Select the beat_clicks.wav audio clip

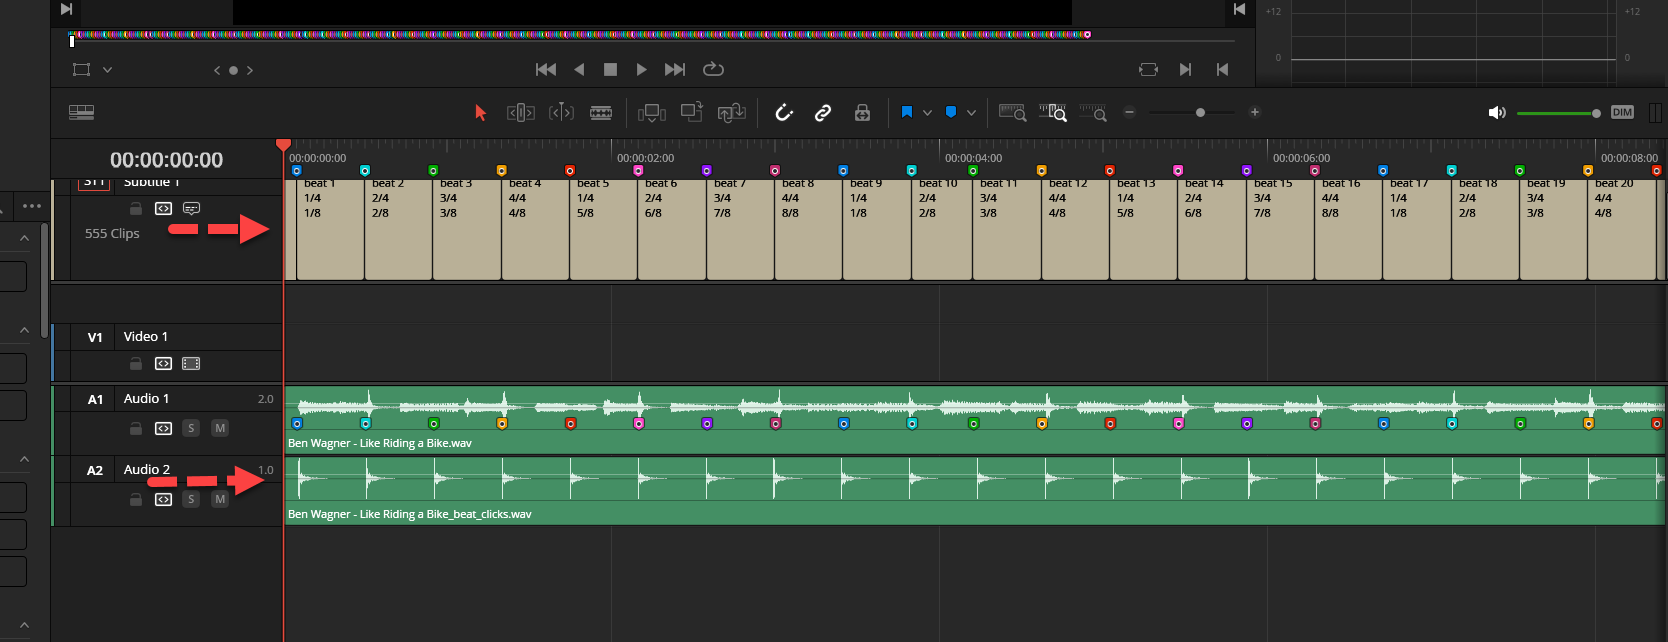pyautogui.click(x=975, y=491)
